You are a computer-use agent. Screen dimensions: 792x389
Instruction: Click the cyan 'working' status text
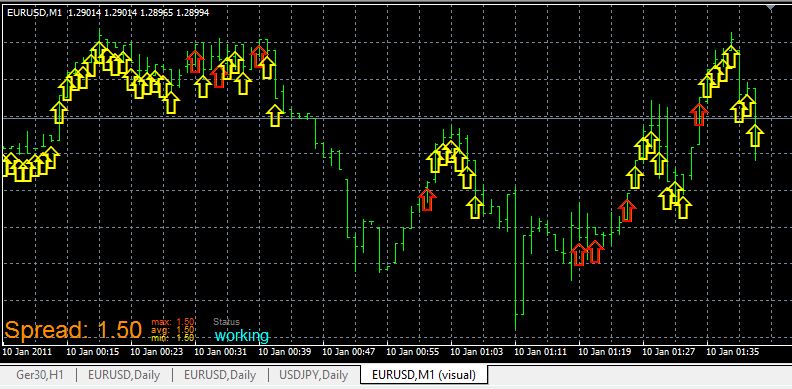click(242, 335)
